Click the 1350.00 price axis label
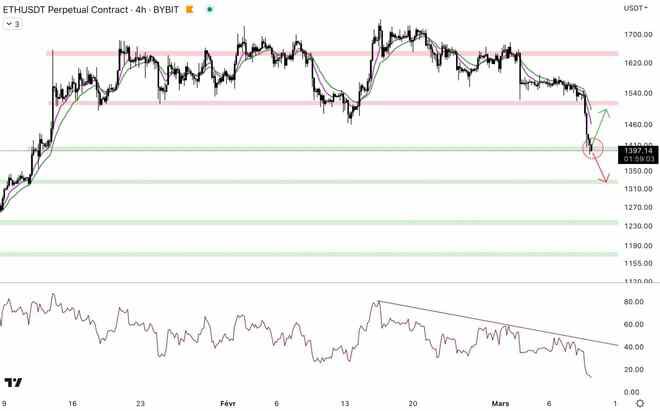This screenshot has height=411, width=660. coord(638,171)
